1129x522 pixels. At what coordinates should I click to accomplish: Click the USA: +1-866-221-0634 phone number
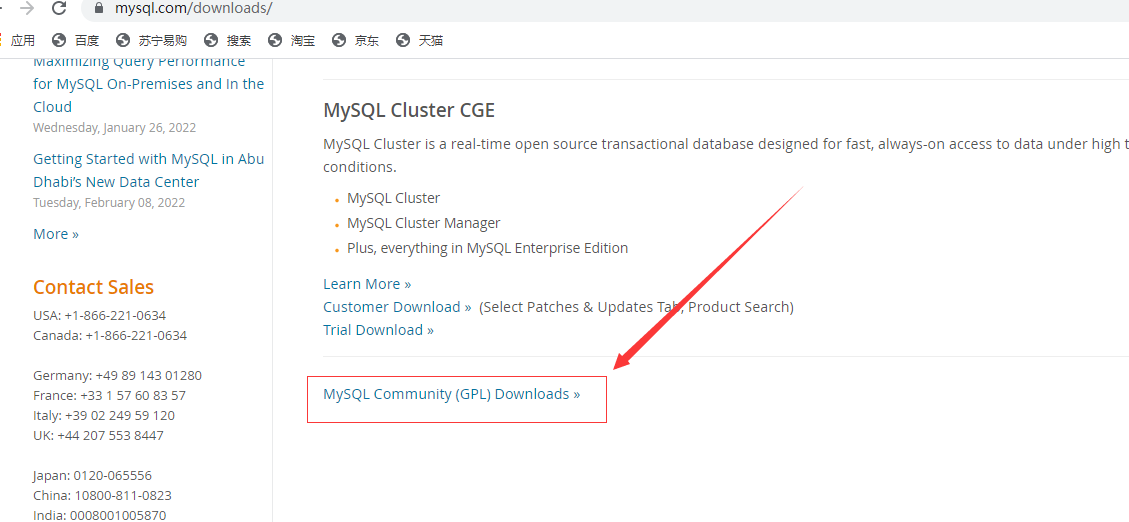pyautogui.click(x=99, y=315)
